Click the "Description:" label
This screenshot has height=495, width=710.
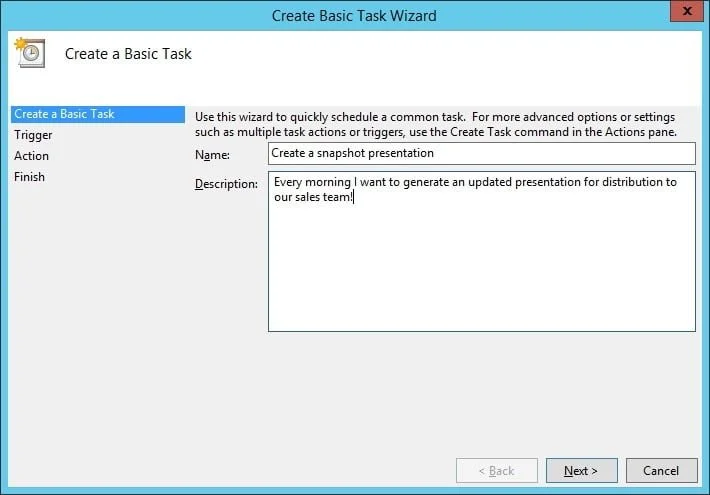tap(227, 182)
